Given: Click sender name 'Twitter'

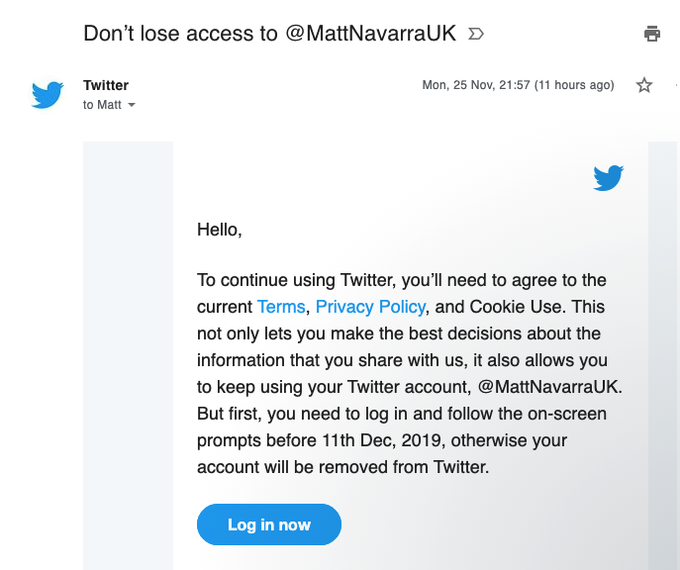Looking at the screenshot, I should 106,85.
